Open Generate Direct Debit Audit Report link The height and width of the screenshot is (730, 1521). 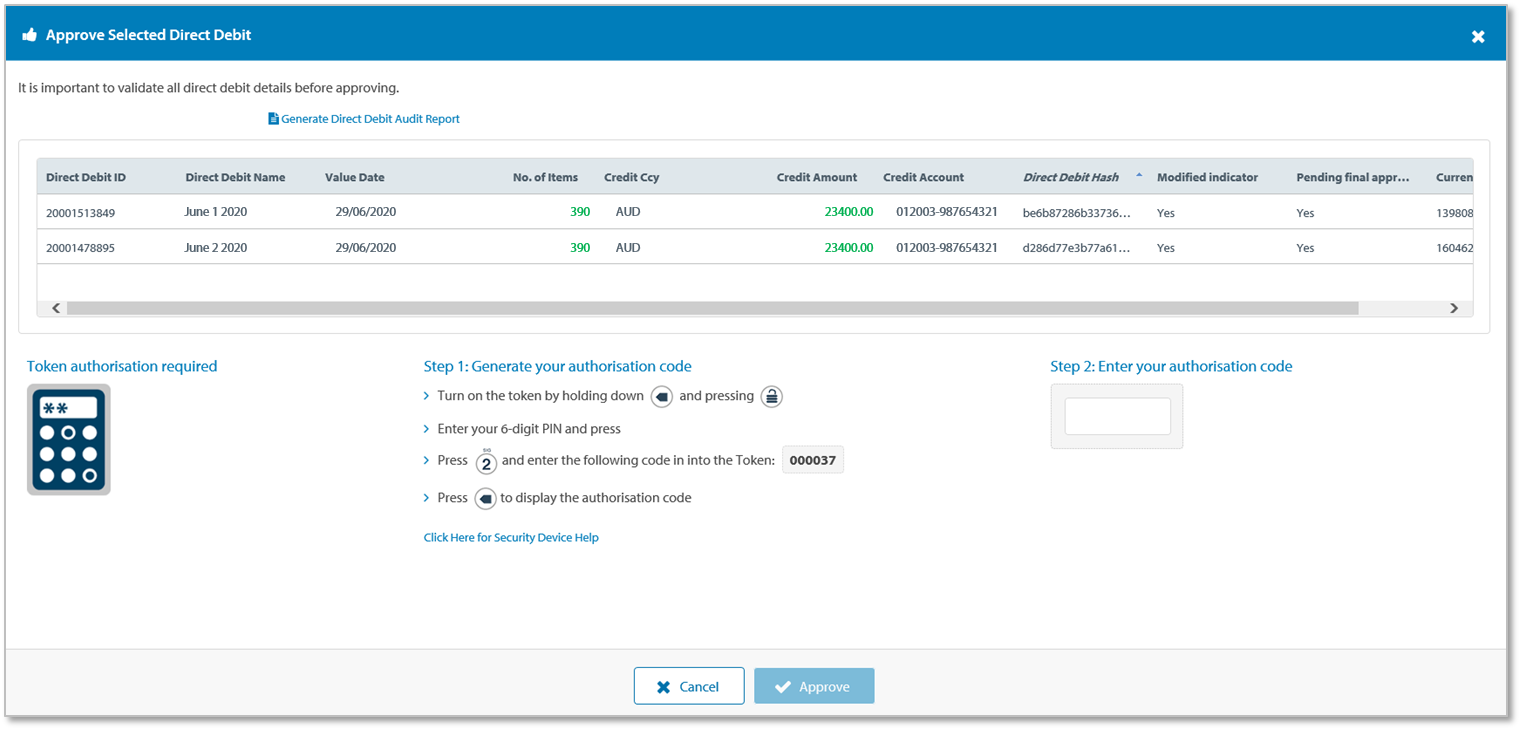point(369,119)
